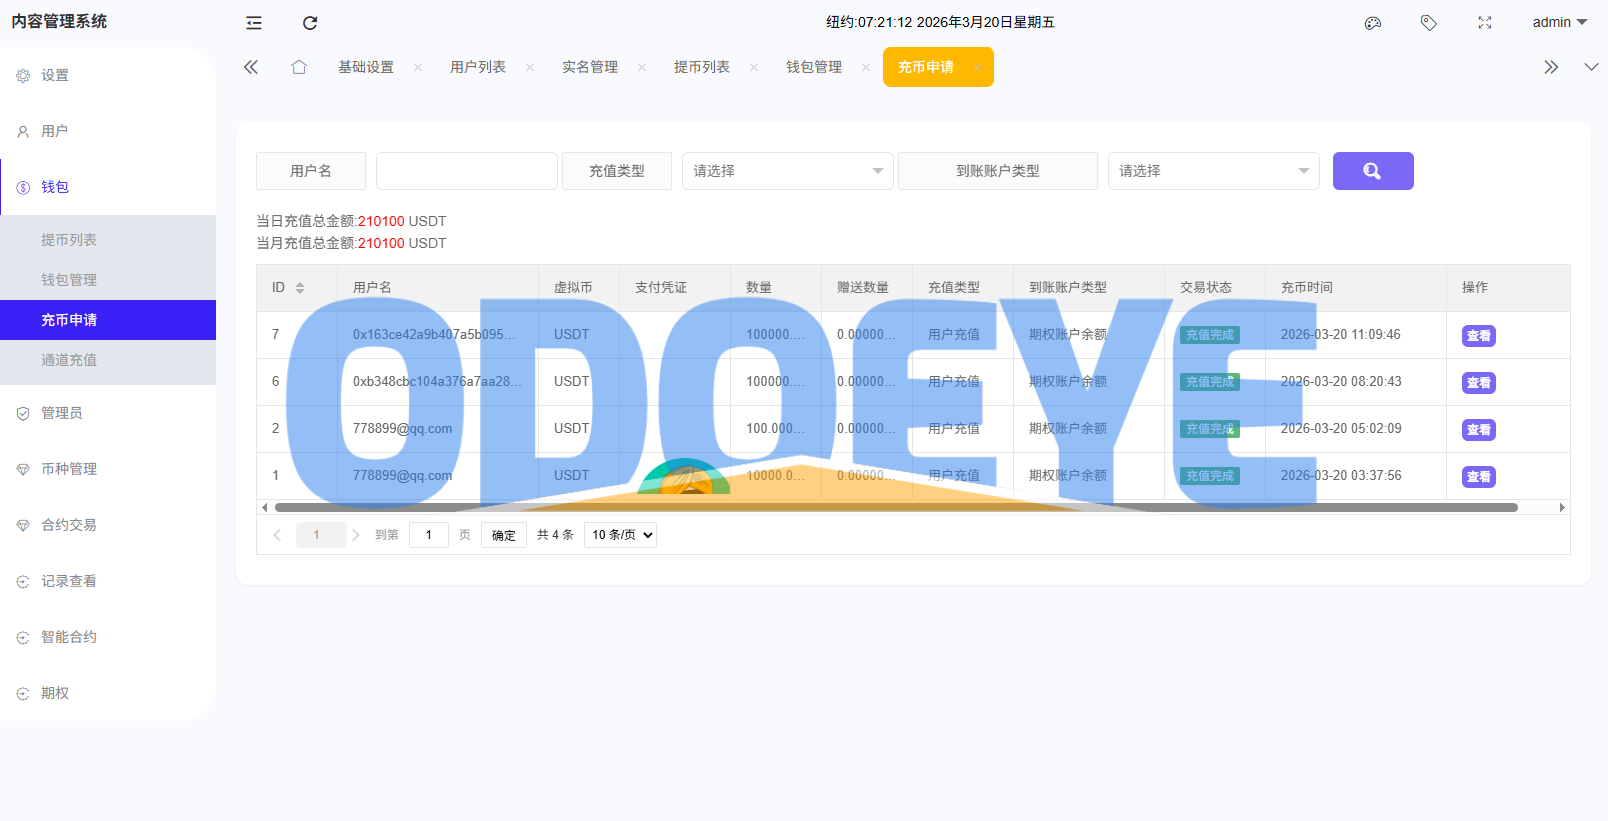Expand the admin user menu

(1559, 22)
